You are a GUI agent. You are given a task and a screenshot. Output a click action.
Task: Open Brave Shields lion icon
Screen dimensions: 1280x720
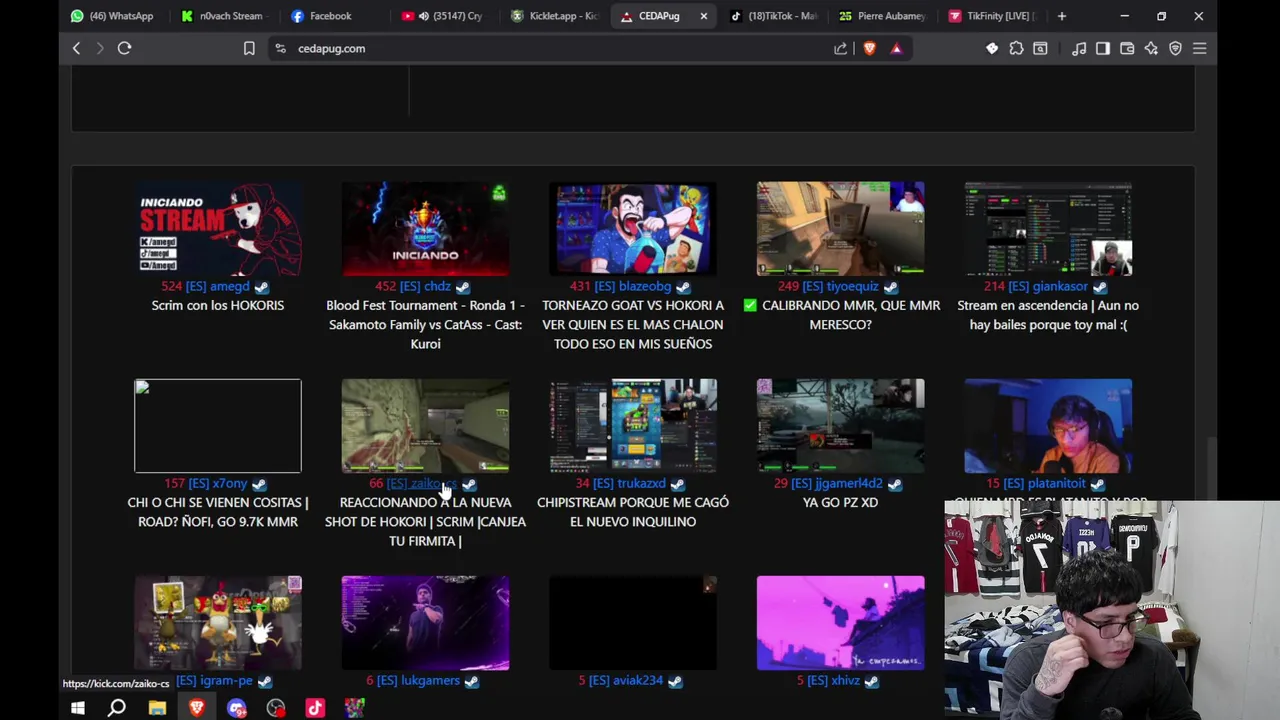pyautogui.click(x=869, y=48)
